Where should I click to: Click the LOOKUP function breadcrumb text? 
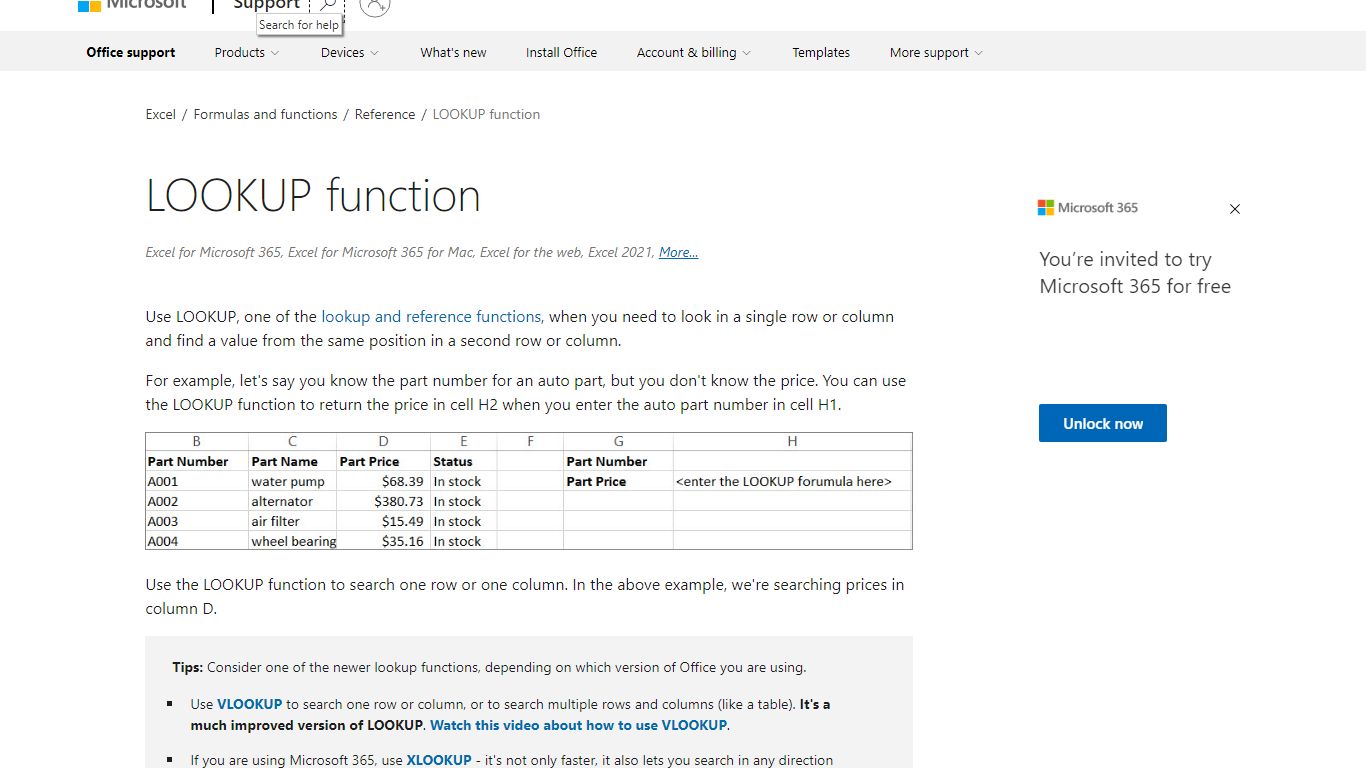(486, 114)
